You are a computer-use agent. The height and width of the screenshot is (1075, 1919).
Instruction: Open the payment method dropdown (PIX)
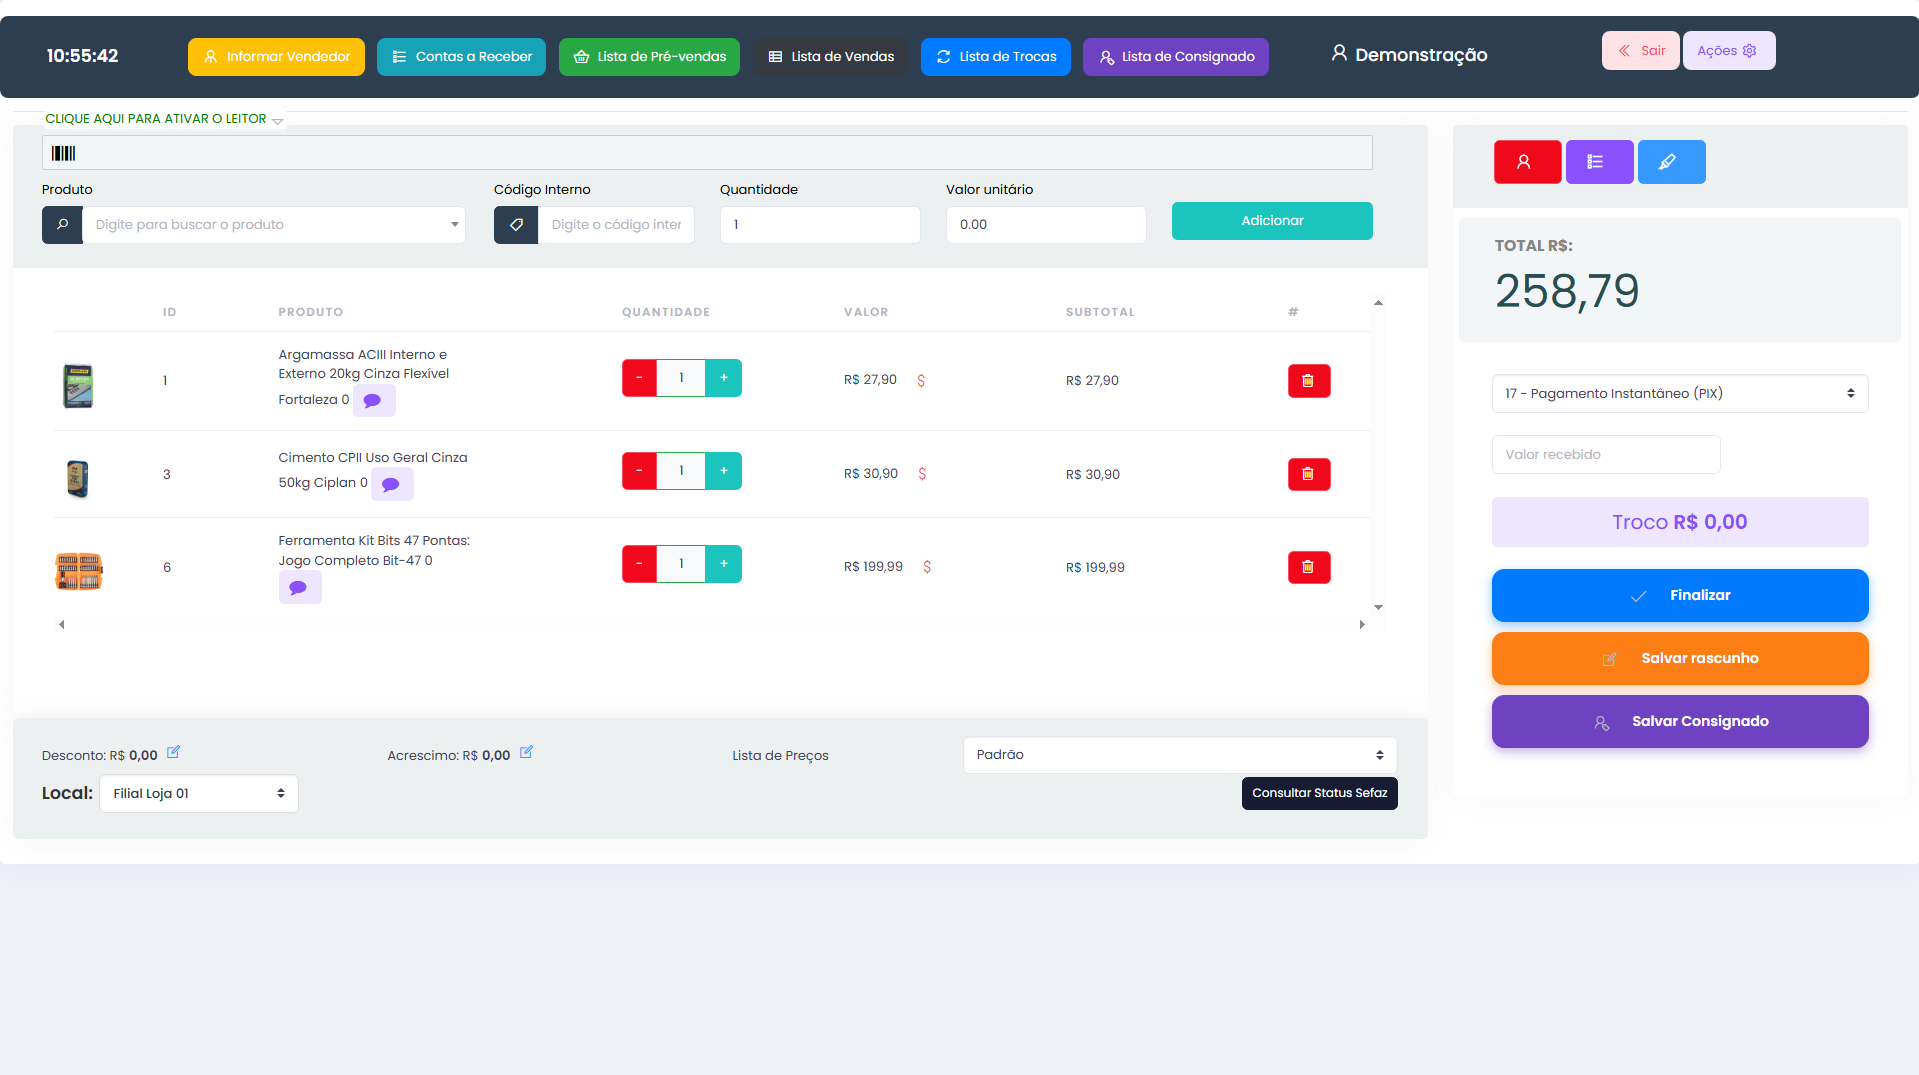point(1679,394)
